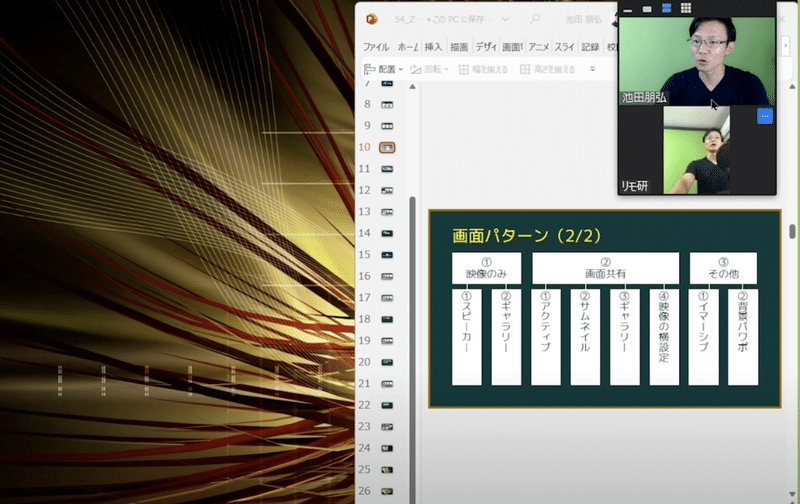This screenshot has height=504, width=800.
Task: Select slide 20 thumbnail
Action: [x=387, y=362]
